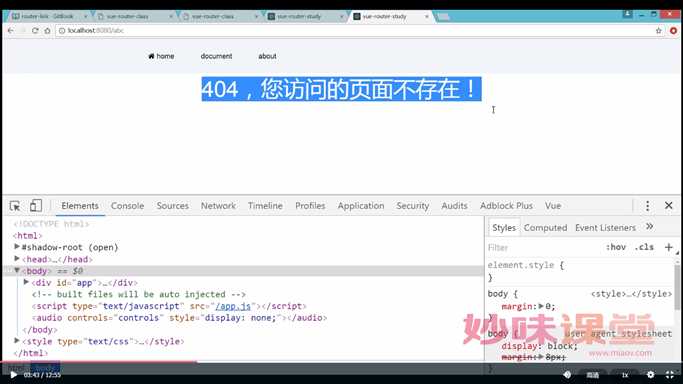
Task: Open the browser home page
Action: 47,31
